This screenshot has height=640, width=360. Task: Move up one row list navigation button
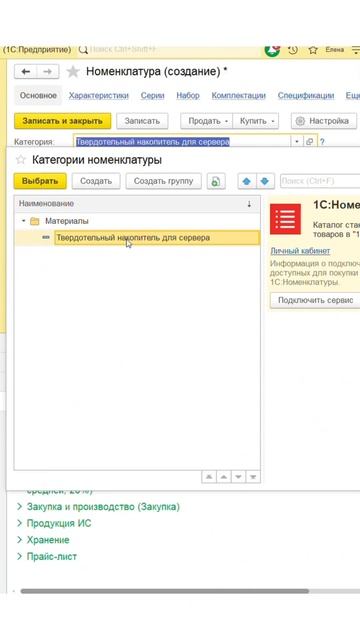point(223,477)
